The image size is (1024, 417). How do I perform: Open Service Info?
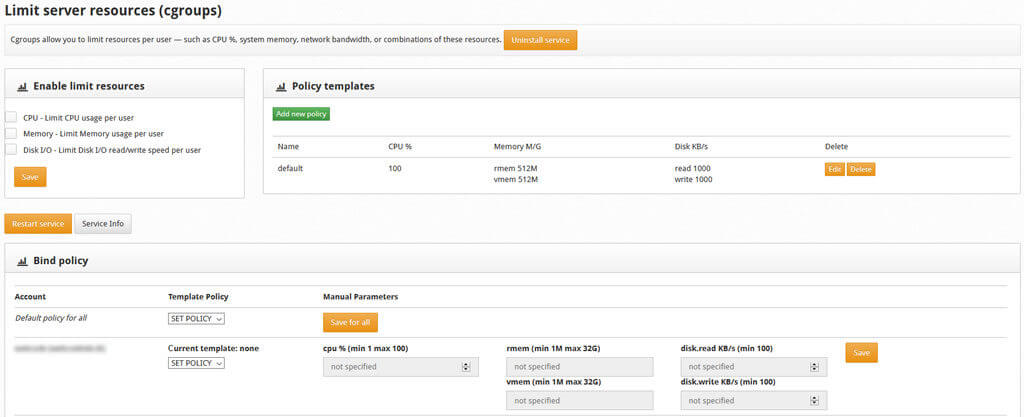pos(103,224)
